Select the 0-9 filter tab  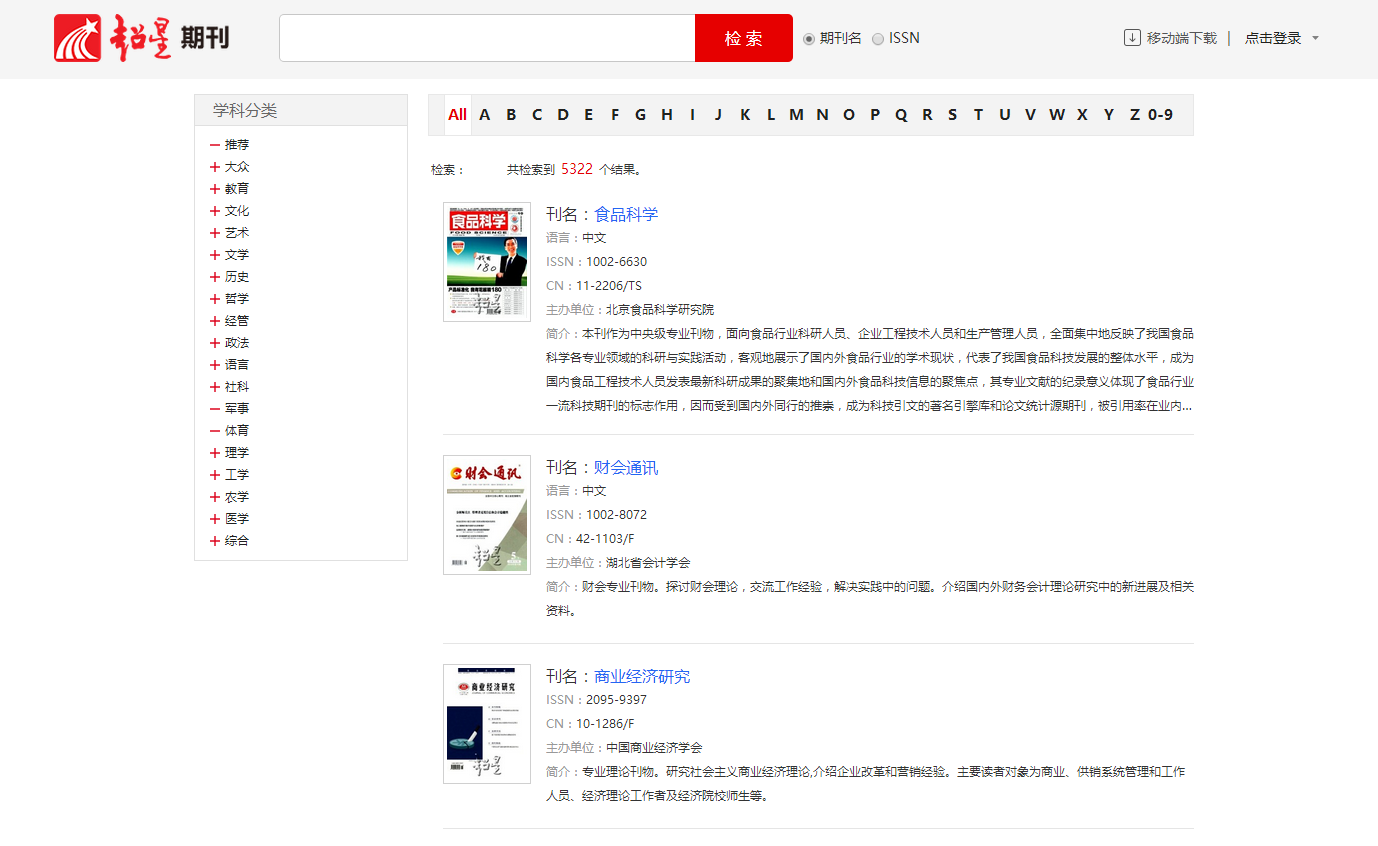[x=1160, y=115]
